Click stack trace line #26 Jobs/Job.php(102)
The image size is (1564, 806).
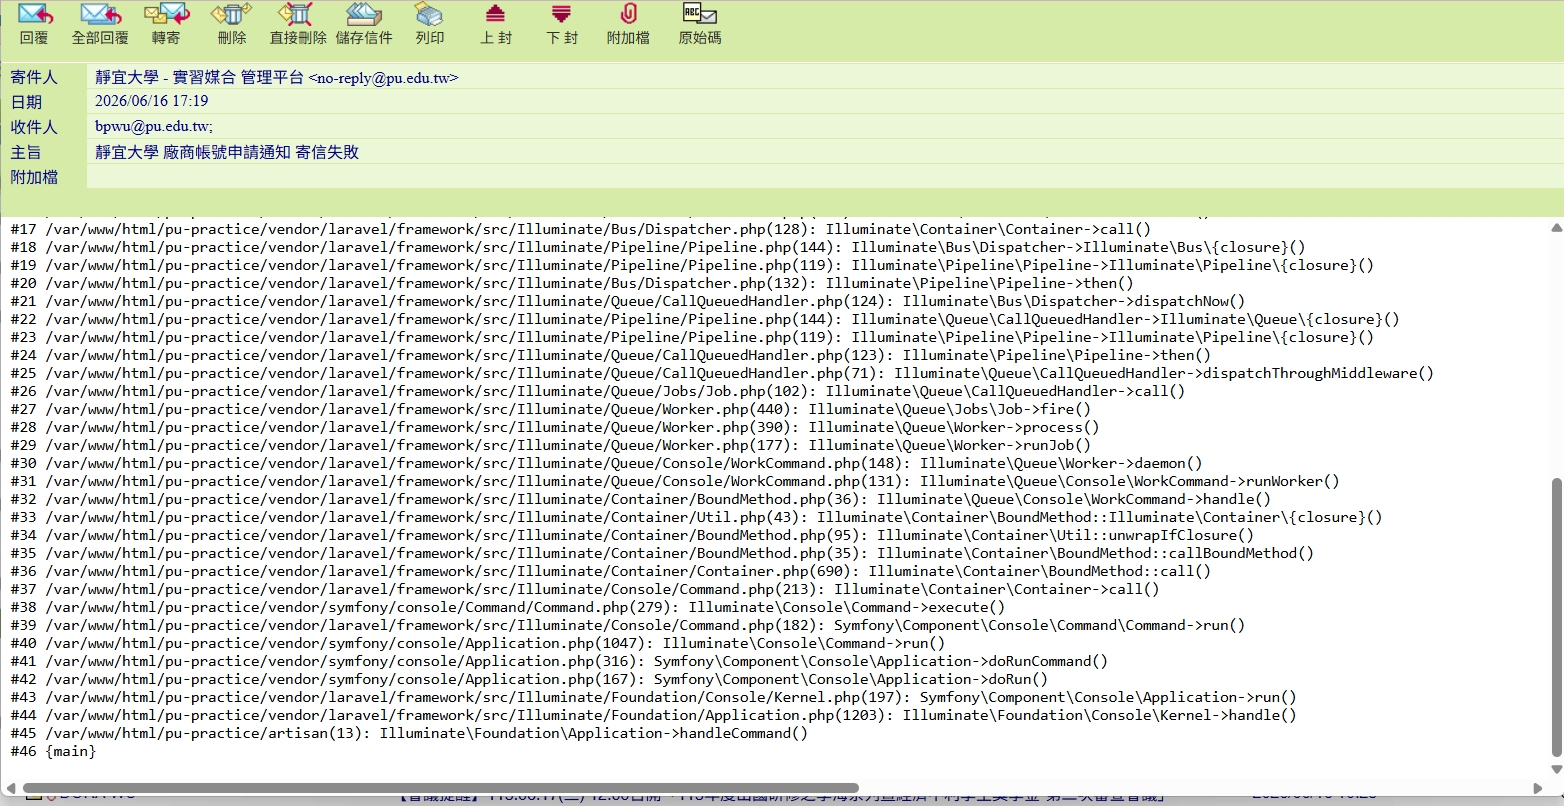[x=598, y=391]
